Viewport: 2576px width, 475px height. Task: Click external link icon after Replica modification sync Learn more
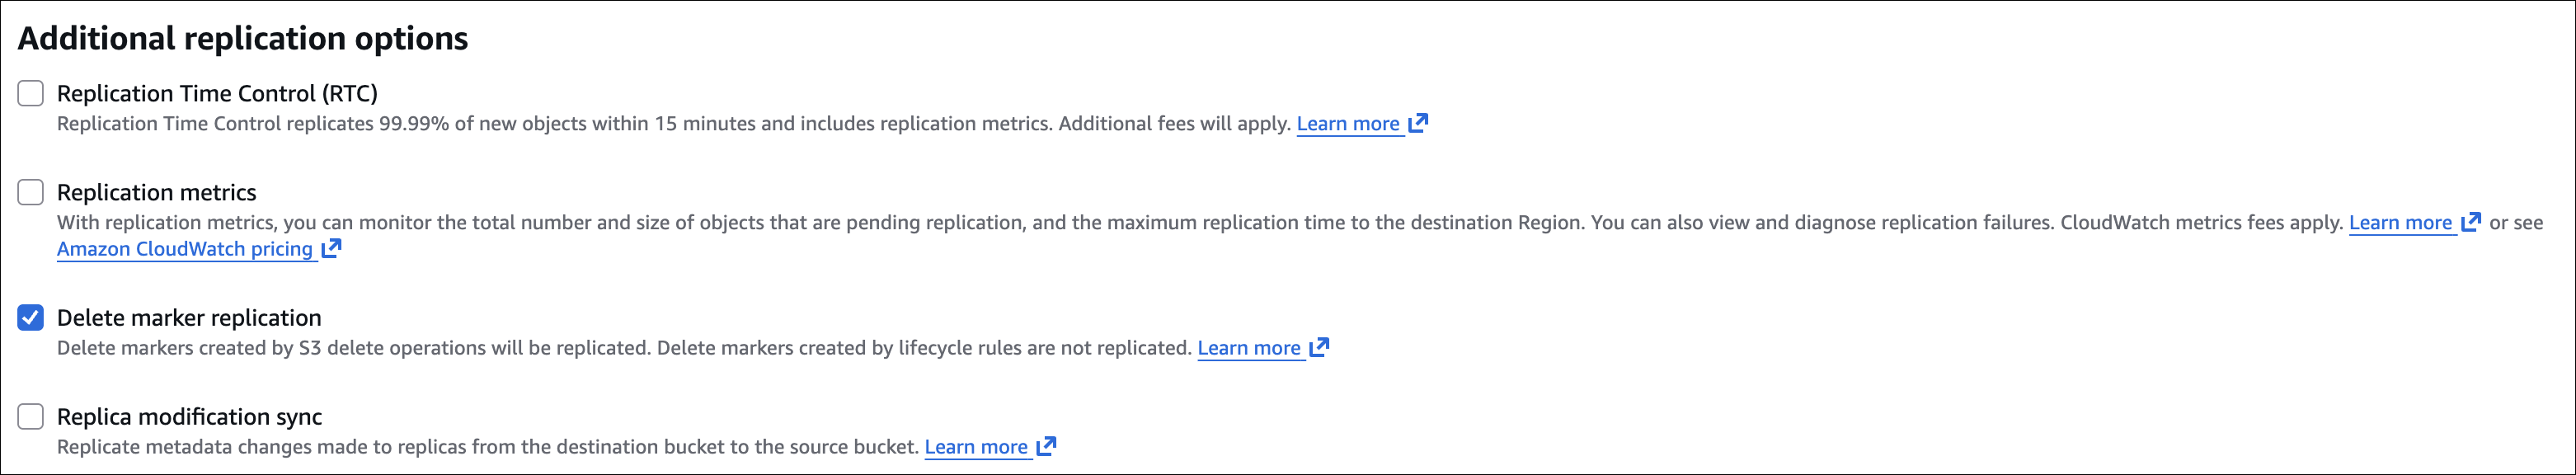click(1046, 446)
